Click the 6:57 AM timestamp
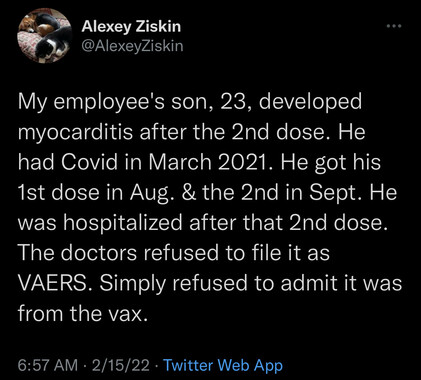Image resolution: width=421 pixels, height=380 pixels. (47, 365)
